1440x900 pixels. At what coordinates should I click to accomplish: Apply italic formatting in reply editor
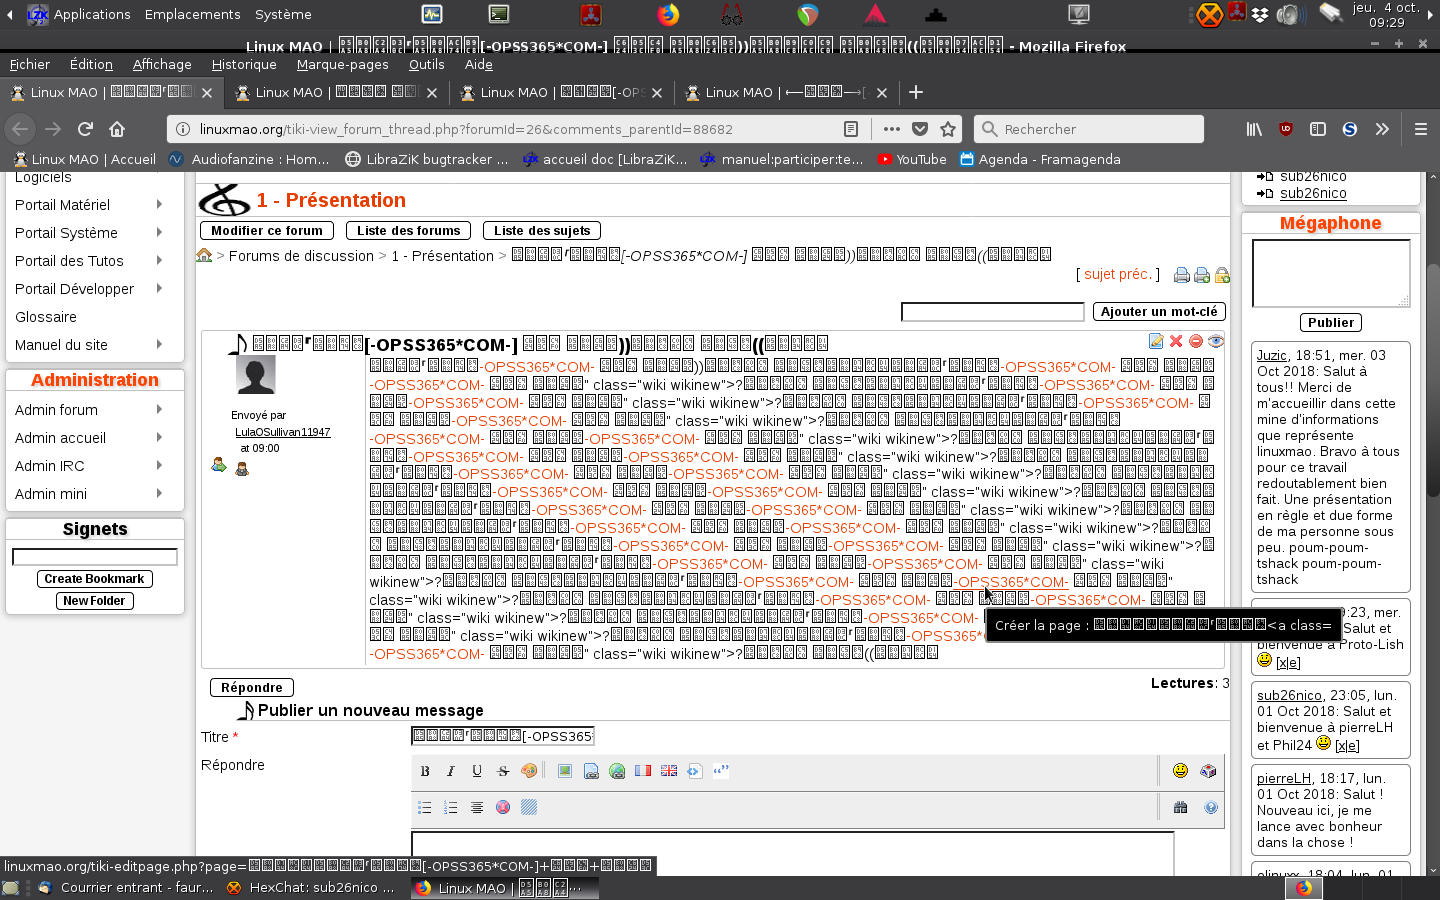pos(451,771)
